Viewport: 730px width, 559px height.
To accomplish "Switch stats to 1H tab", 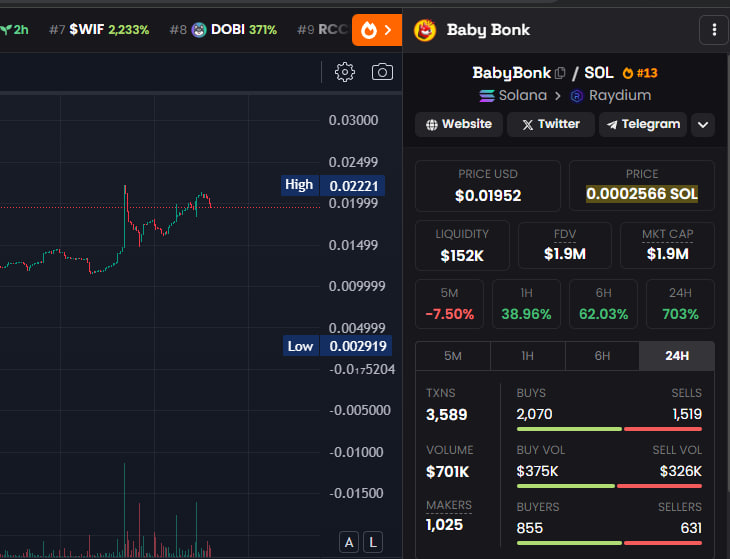I will (527, 356).
